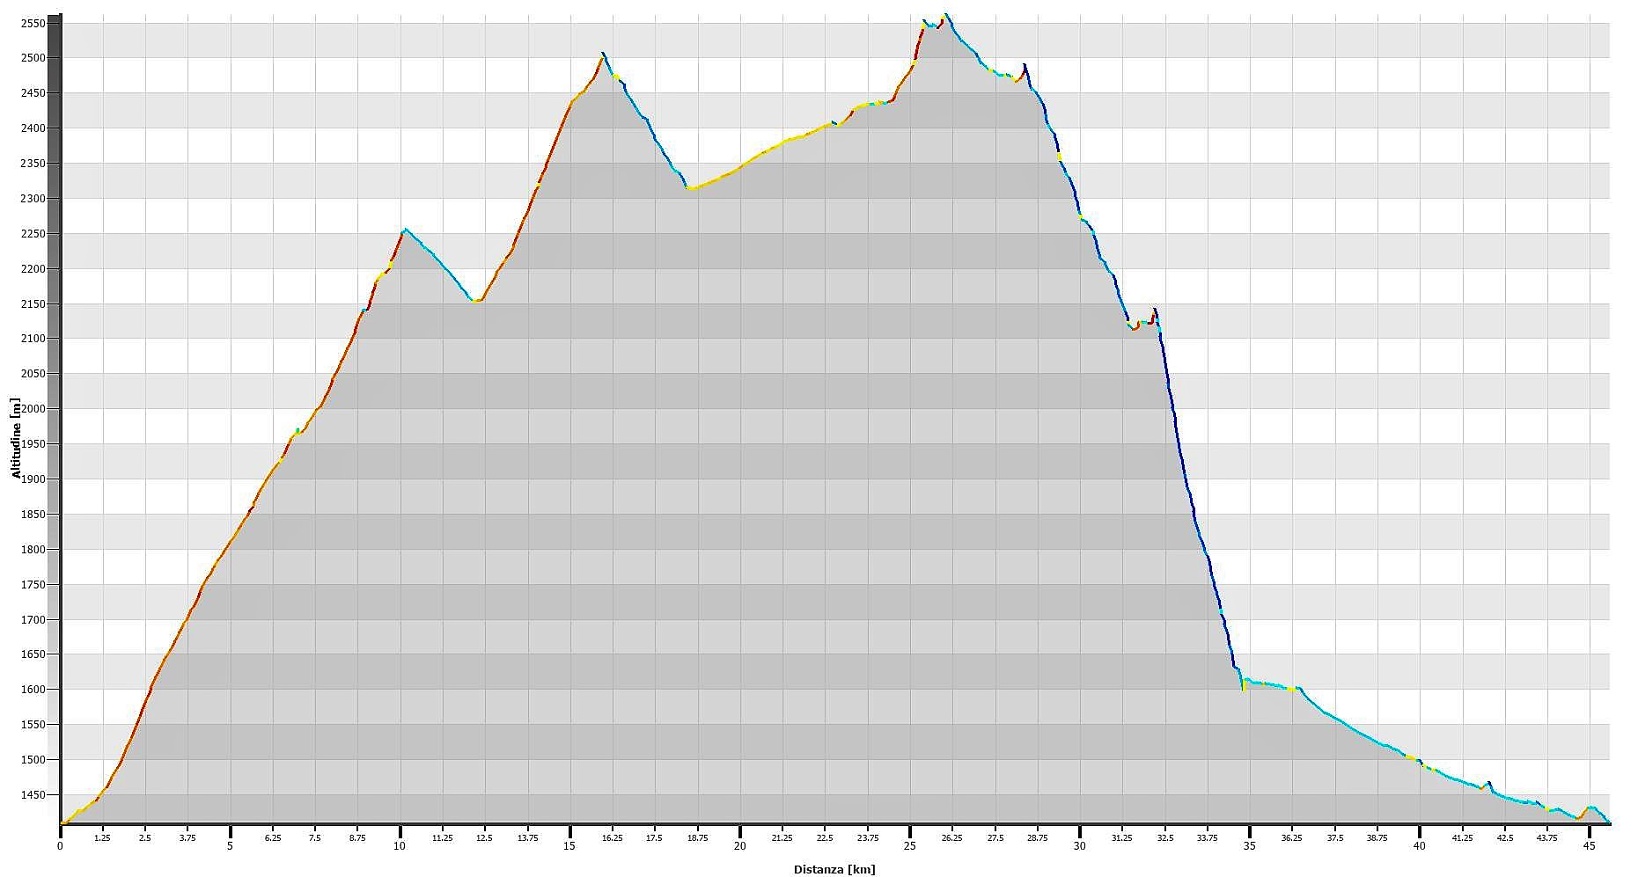This screenshot has height=877, width=1638.
Task: Click the valley low point near 18.5 km
Action: tap(688, 187)
